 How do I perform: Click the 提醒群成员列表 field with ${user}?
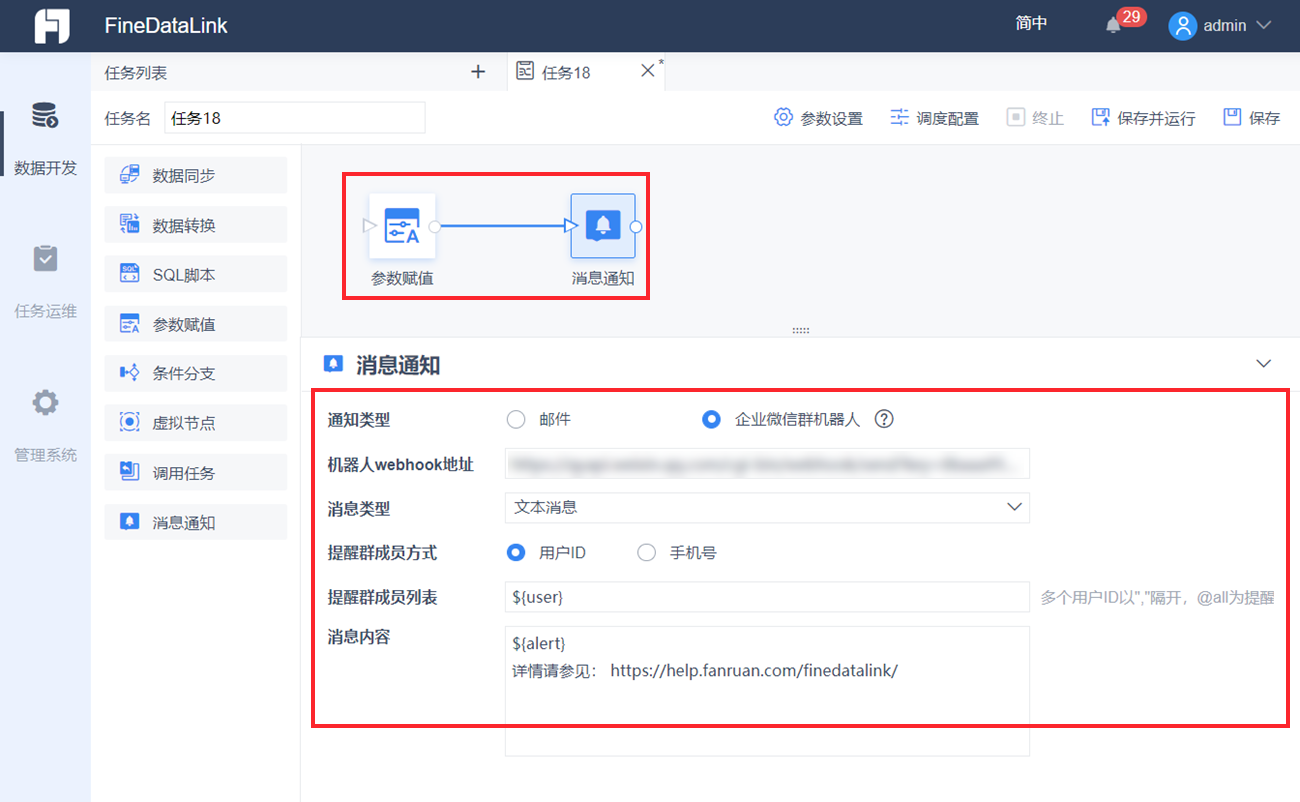tap(767, 597)
